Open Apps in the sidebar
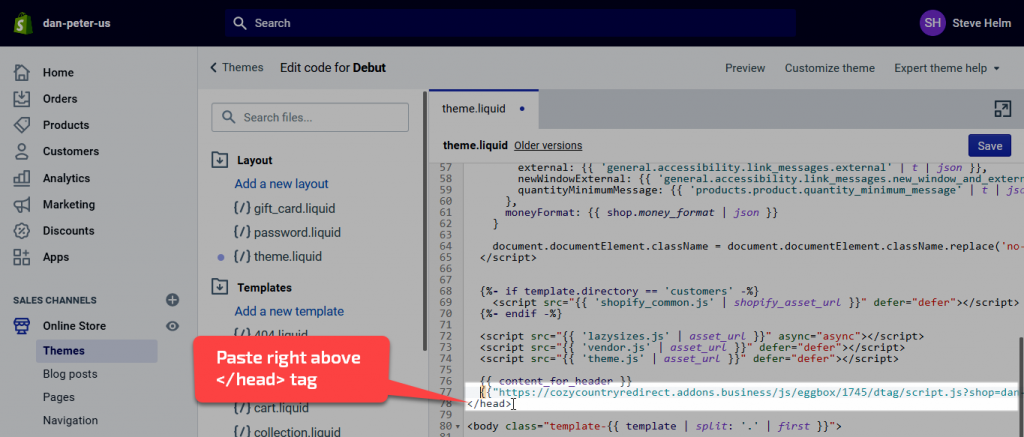The image size is (1024, 437). click(x=56, y=257)
